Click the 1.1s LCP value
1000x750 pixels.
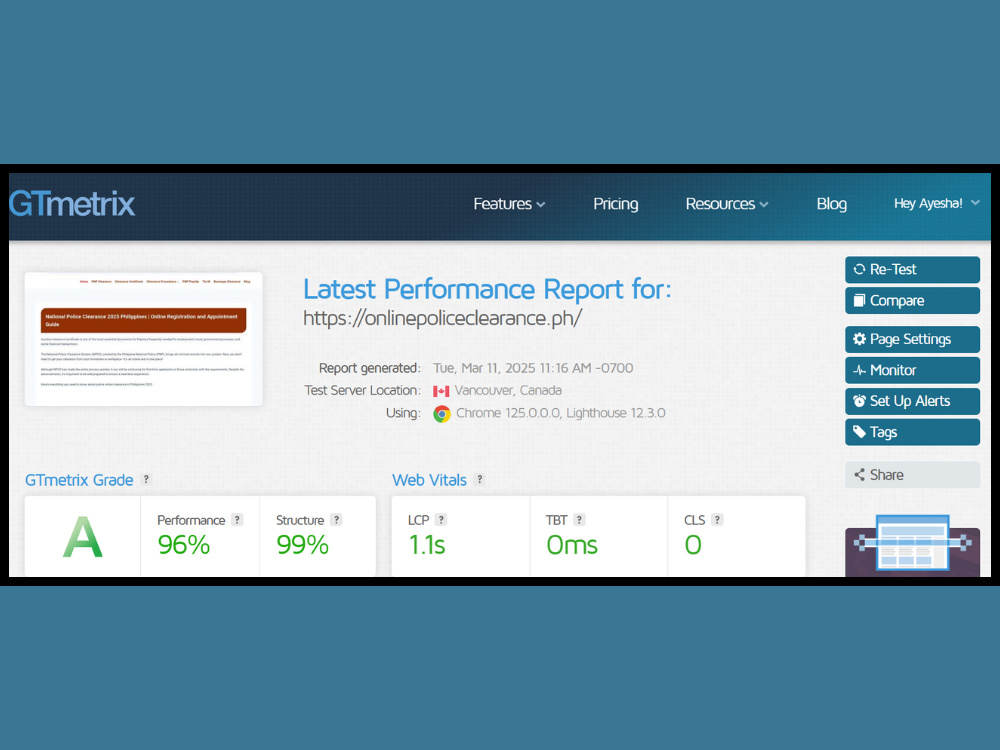(427, 545)
